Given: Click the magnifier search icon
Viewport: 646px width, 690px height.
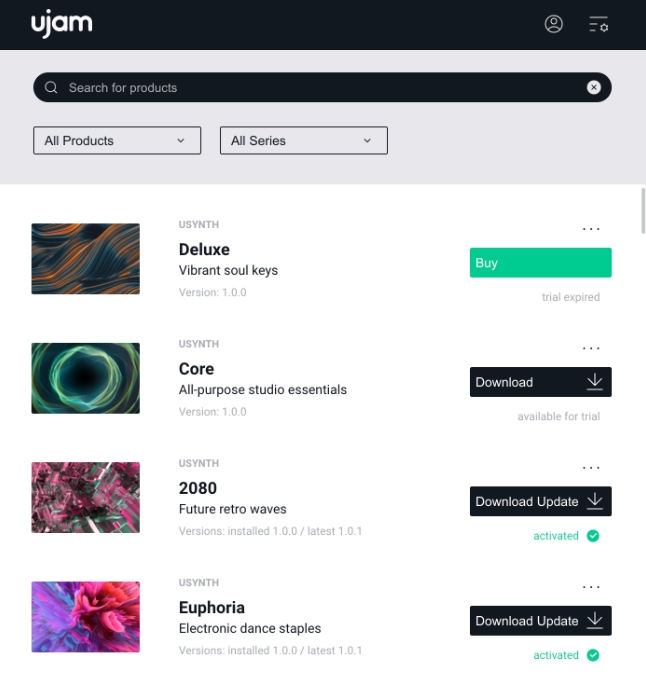Looking at the screenshot, I should pos(51,87).
